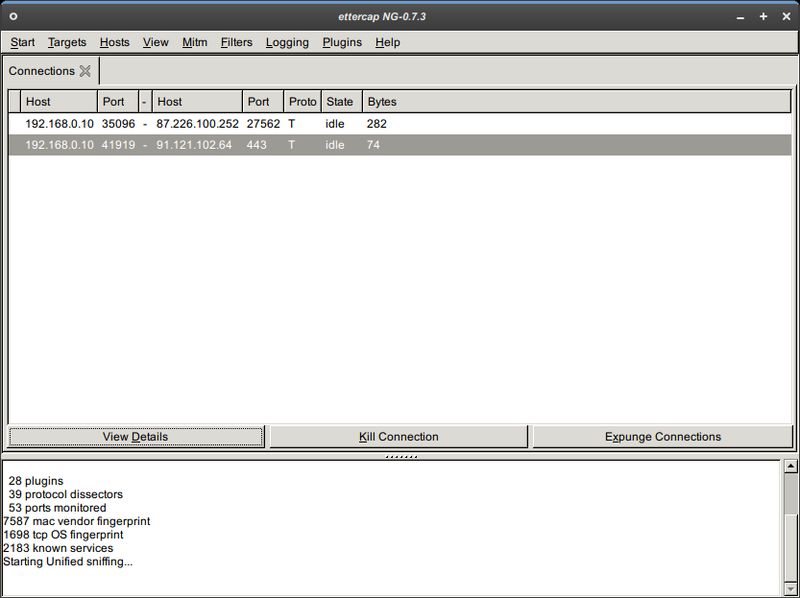Image resolution: width=800 pixels, height=598 pixels.
Task: Click the Kill Connection button
Action: point(398,437)
